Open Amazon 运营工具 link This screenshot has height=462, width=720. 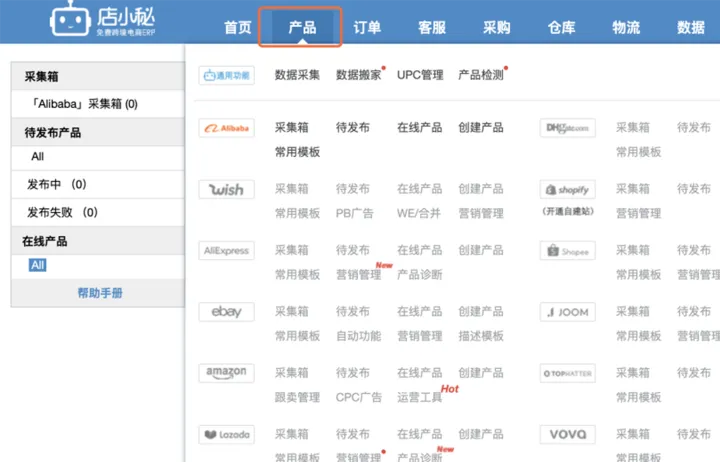[420, 397]
